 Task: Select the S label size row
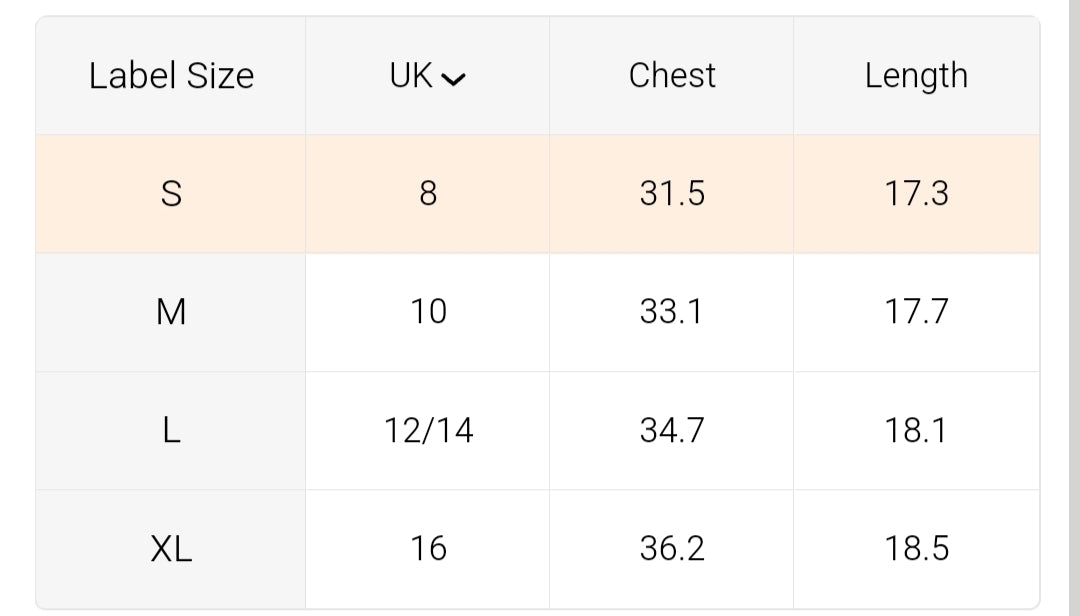(x=171, y=194)
